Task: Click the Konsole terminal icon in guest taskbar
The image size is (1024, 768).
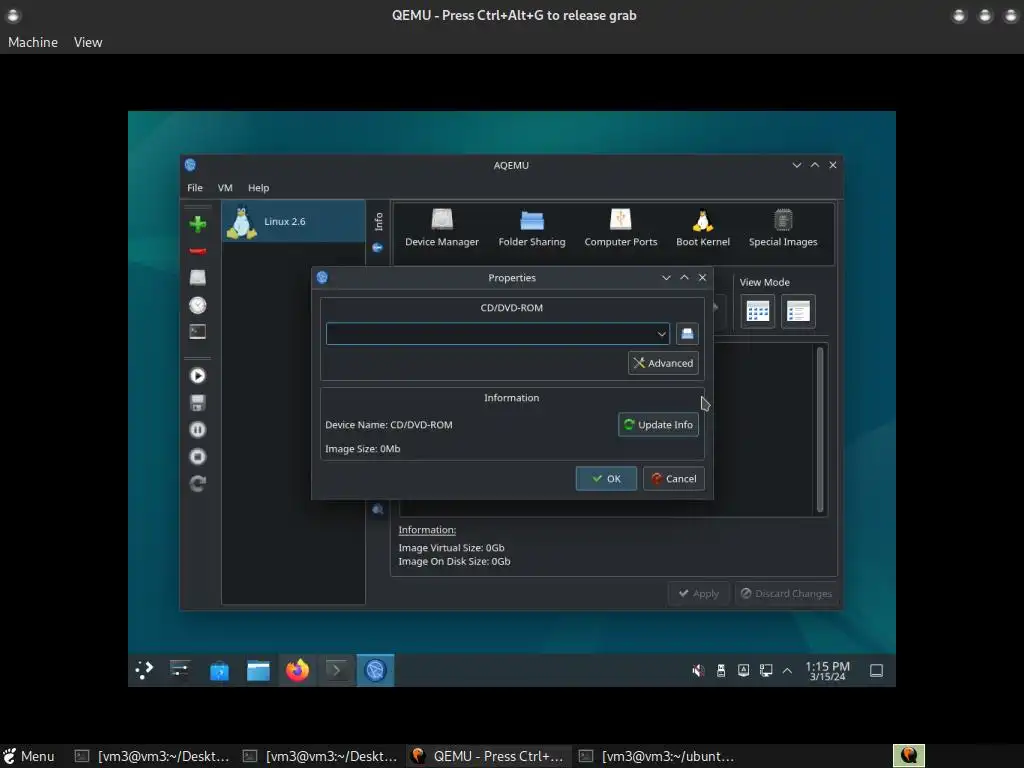Action: [336, 670]
